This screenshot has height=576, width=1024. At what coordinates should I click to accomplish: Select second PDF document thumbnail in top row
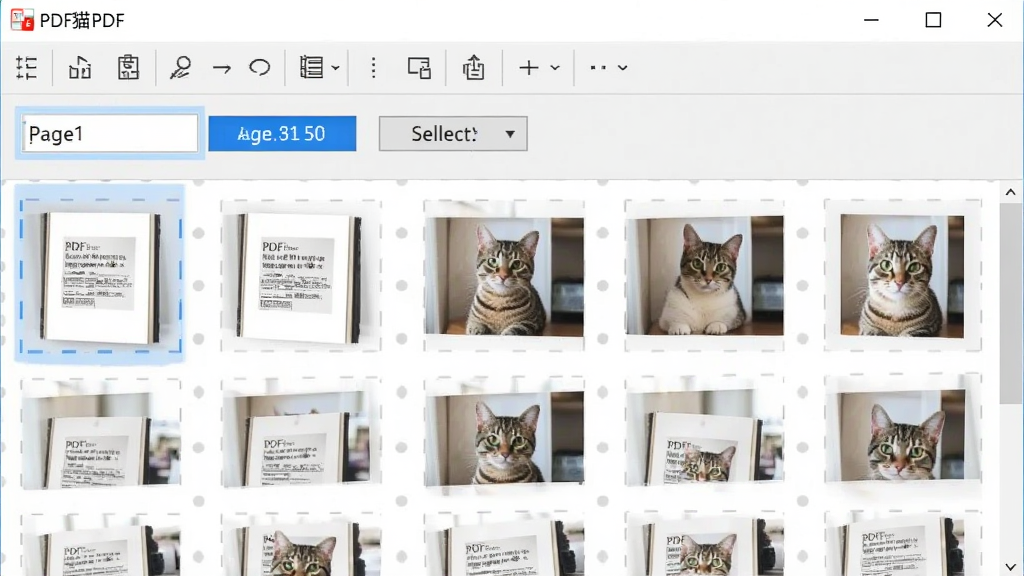(x=301, y=276)
